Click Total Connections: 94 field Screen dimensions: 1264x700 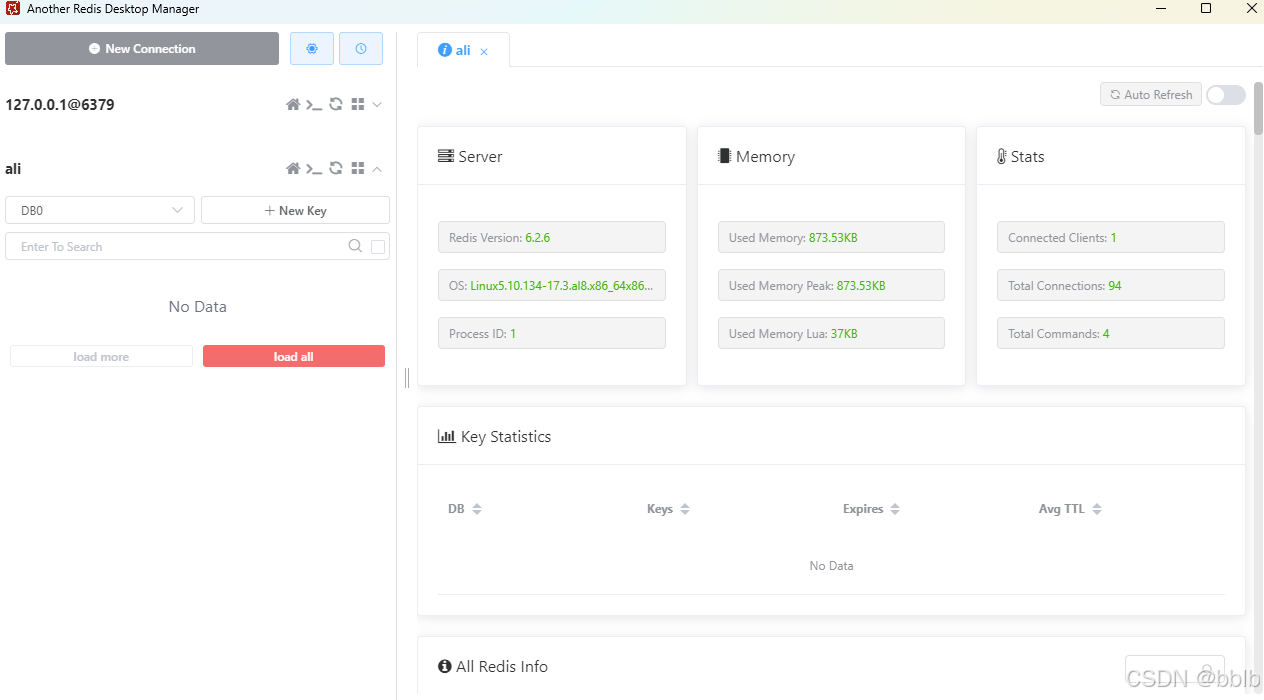click(1111, 285)
